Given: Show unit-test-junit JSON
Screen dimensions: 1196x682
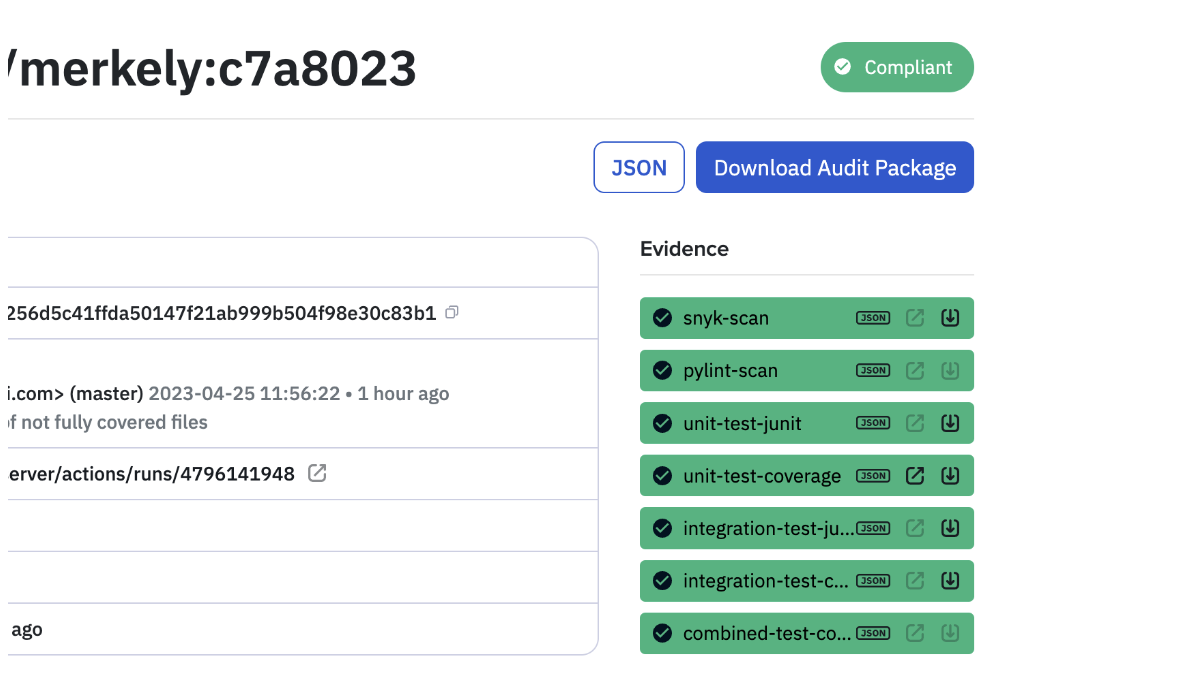Looking at the screenshot, I should pos(873,423).
